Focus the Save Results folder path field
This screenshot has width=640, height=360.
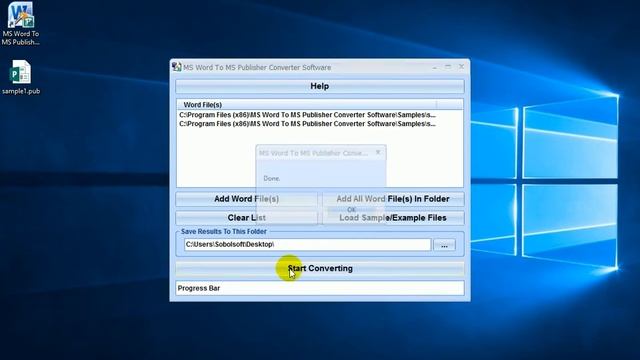307,244
